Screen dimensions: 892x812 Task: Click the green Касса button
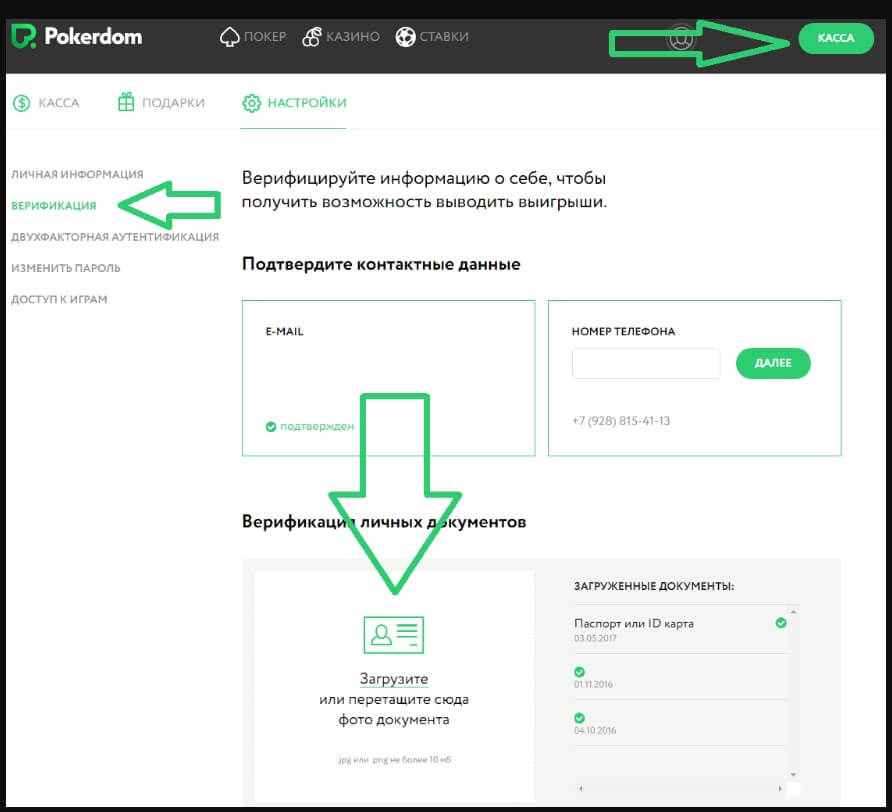pyautogui.click(x=835, y=38)
